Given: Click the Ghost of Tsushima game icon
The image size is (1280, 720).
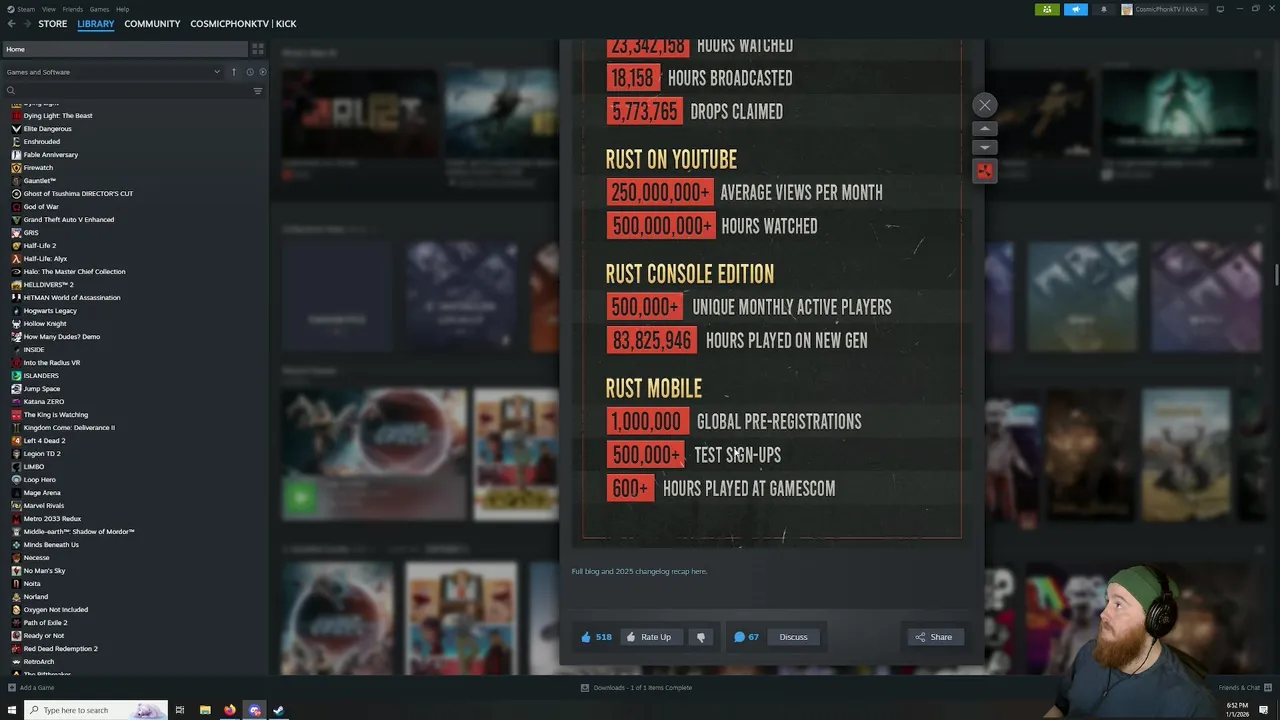Looking at the screenshot, I should pos(16,194).
